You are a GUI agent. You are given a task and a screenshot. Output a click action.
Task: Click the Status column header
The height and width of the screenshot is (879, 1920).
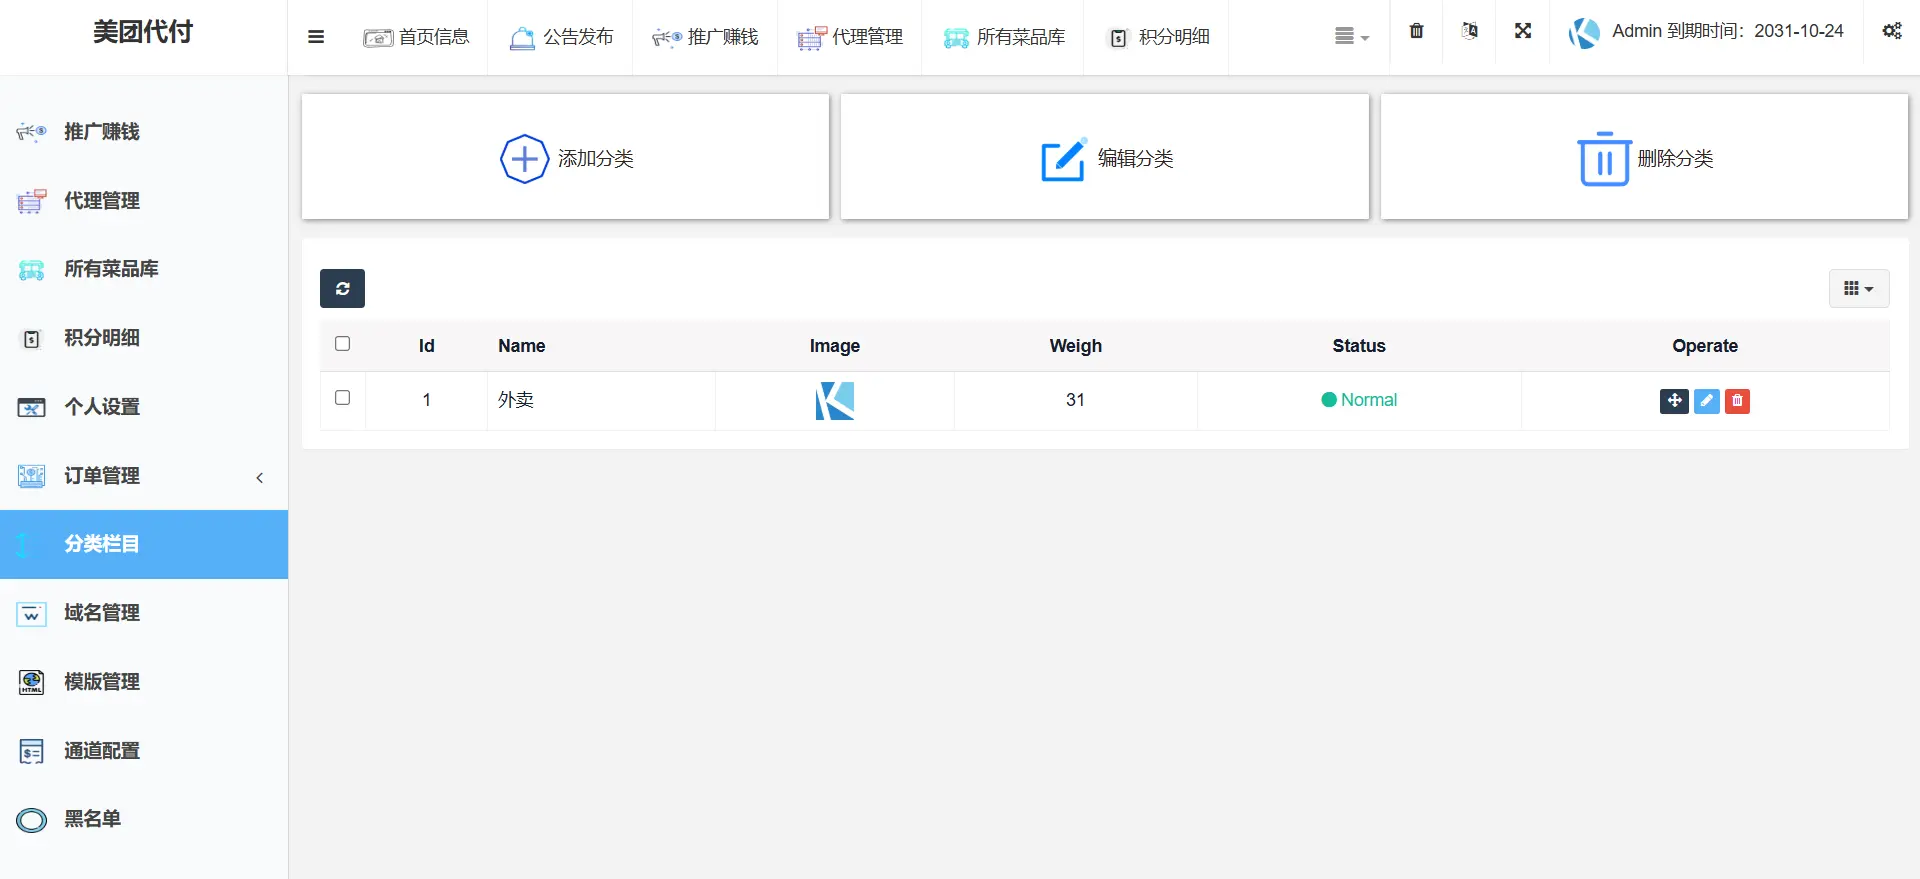coord(1359,346)
